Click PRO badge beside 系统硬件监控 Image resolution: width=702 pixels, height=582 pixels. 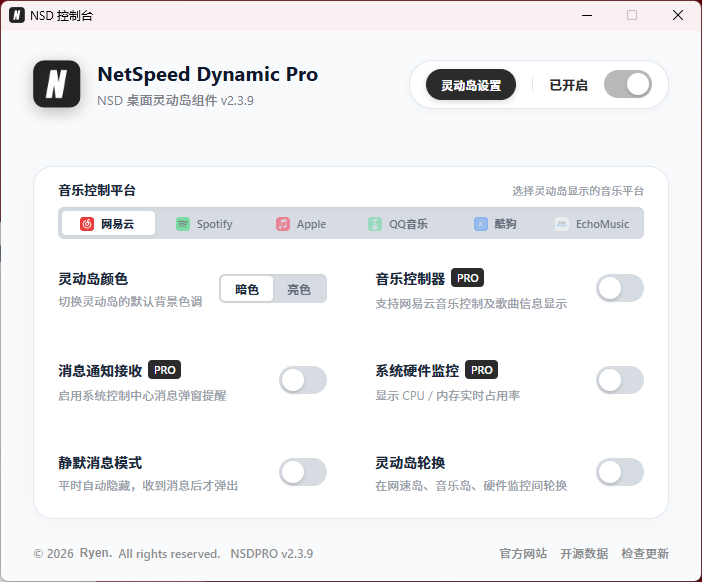click(481, 370)
